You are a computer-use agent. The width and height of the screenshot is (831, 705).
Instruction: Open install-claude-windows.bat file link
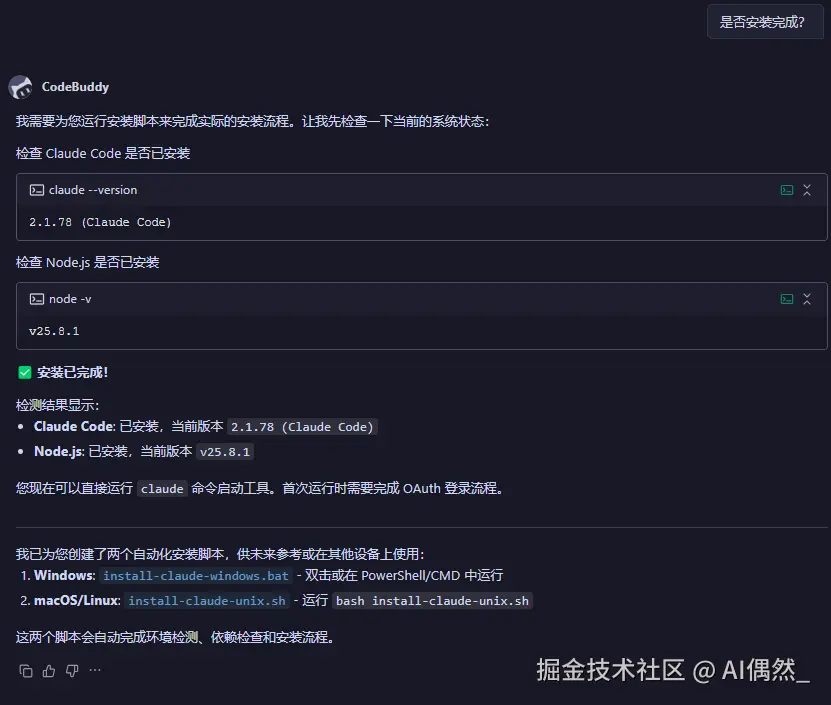196,576
